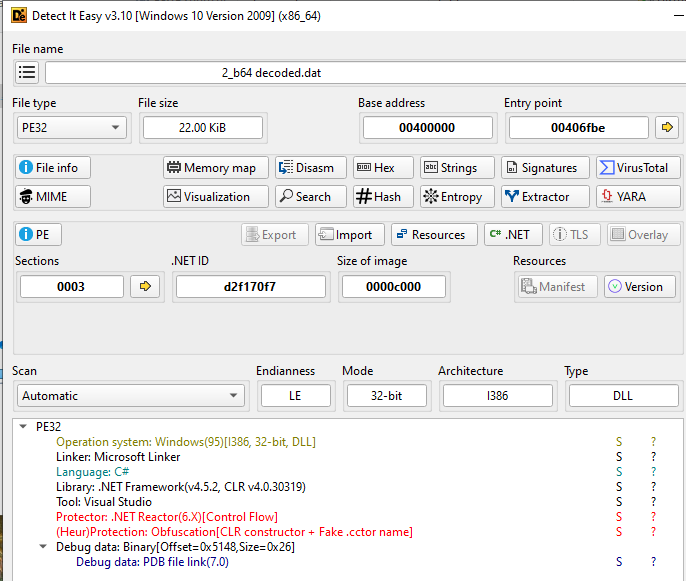Expand the File type PE32 dropdown
This screenshot has width=686, height=581.
click(71, 127)
